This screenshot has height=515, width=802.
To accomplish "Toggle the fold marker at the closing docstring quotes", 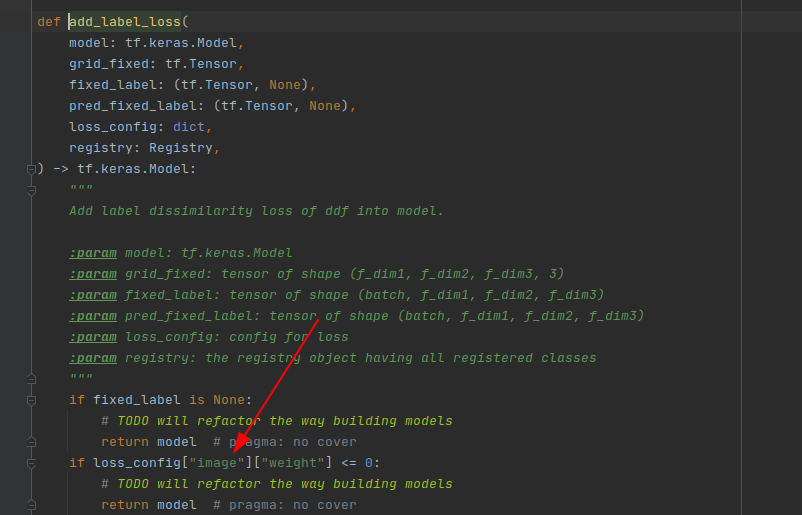I will [x=31, y=379].
